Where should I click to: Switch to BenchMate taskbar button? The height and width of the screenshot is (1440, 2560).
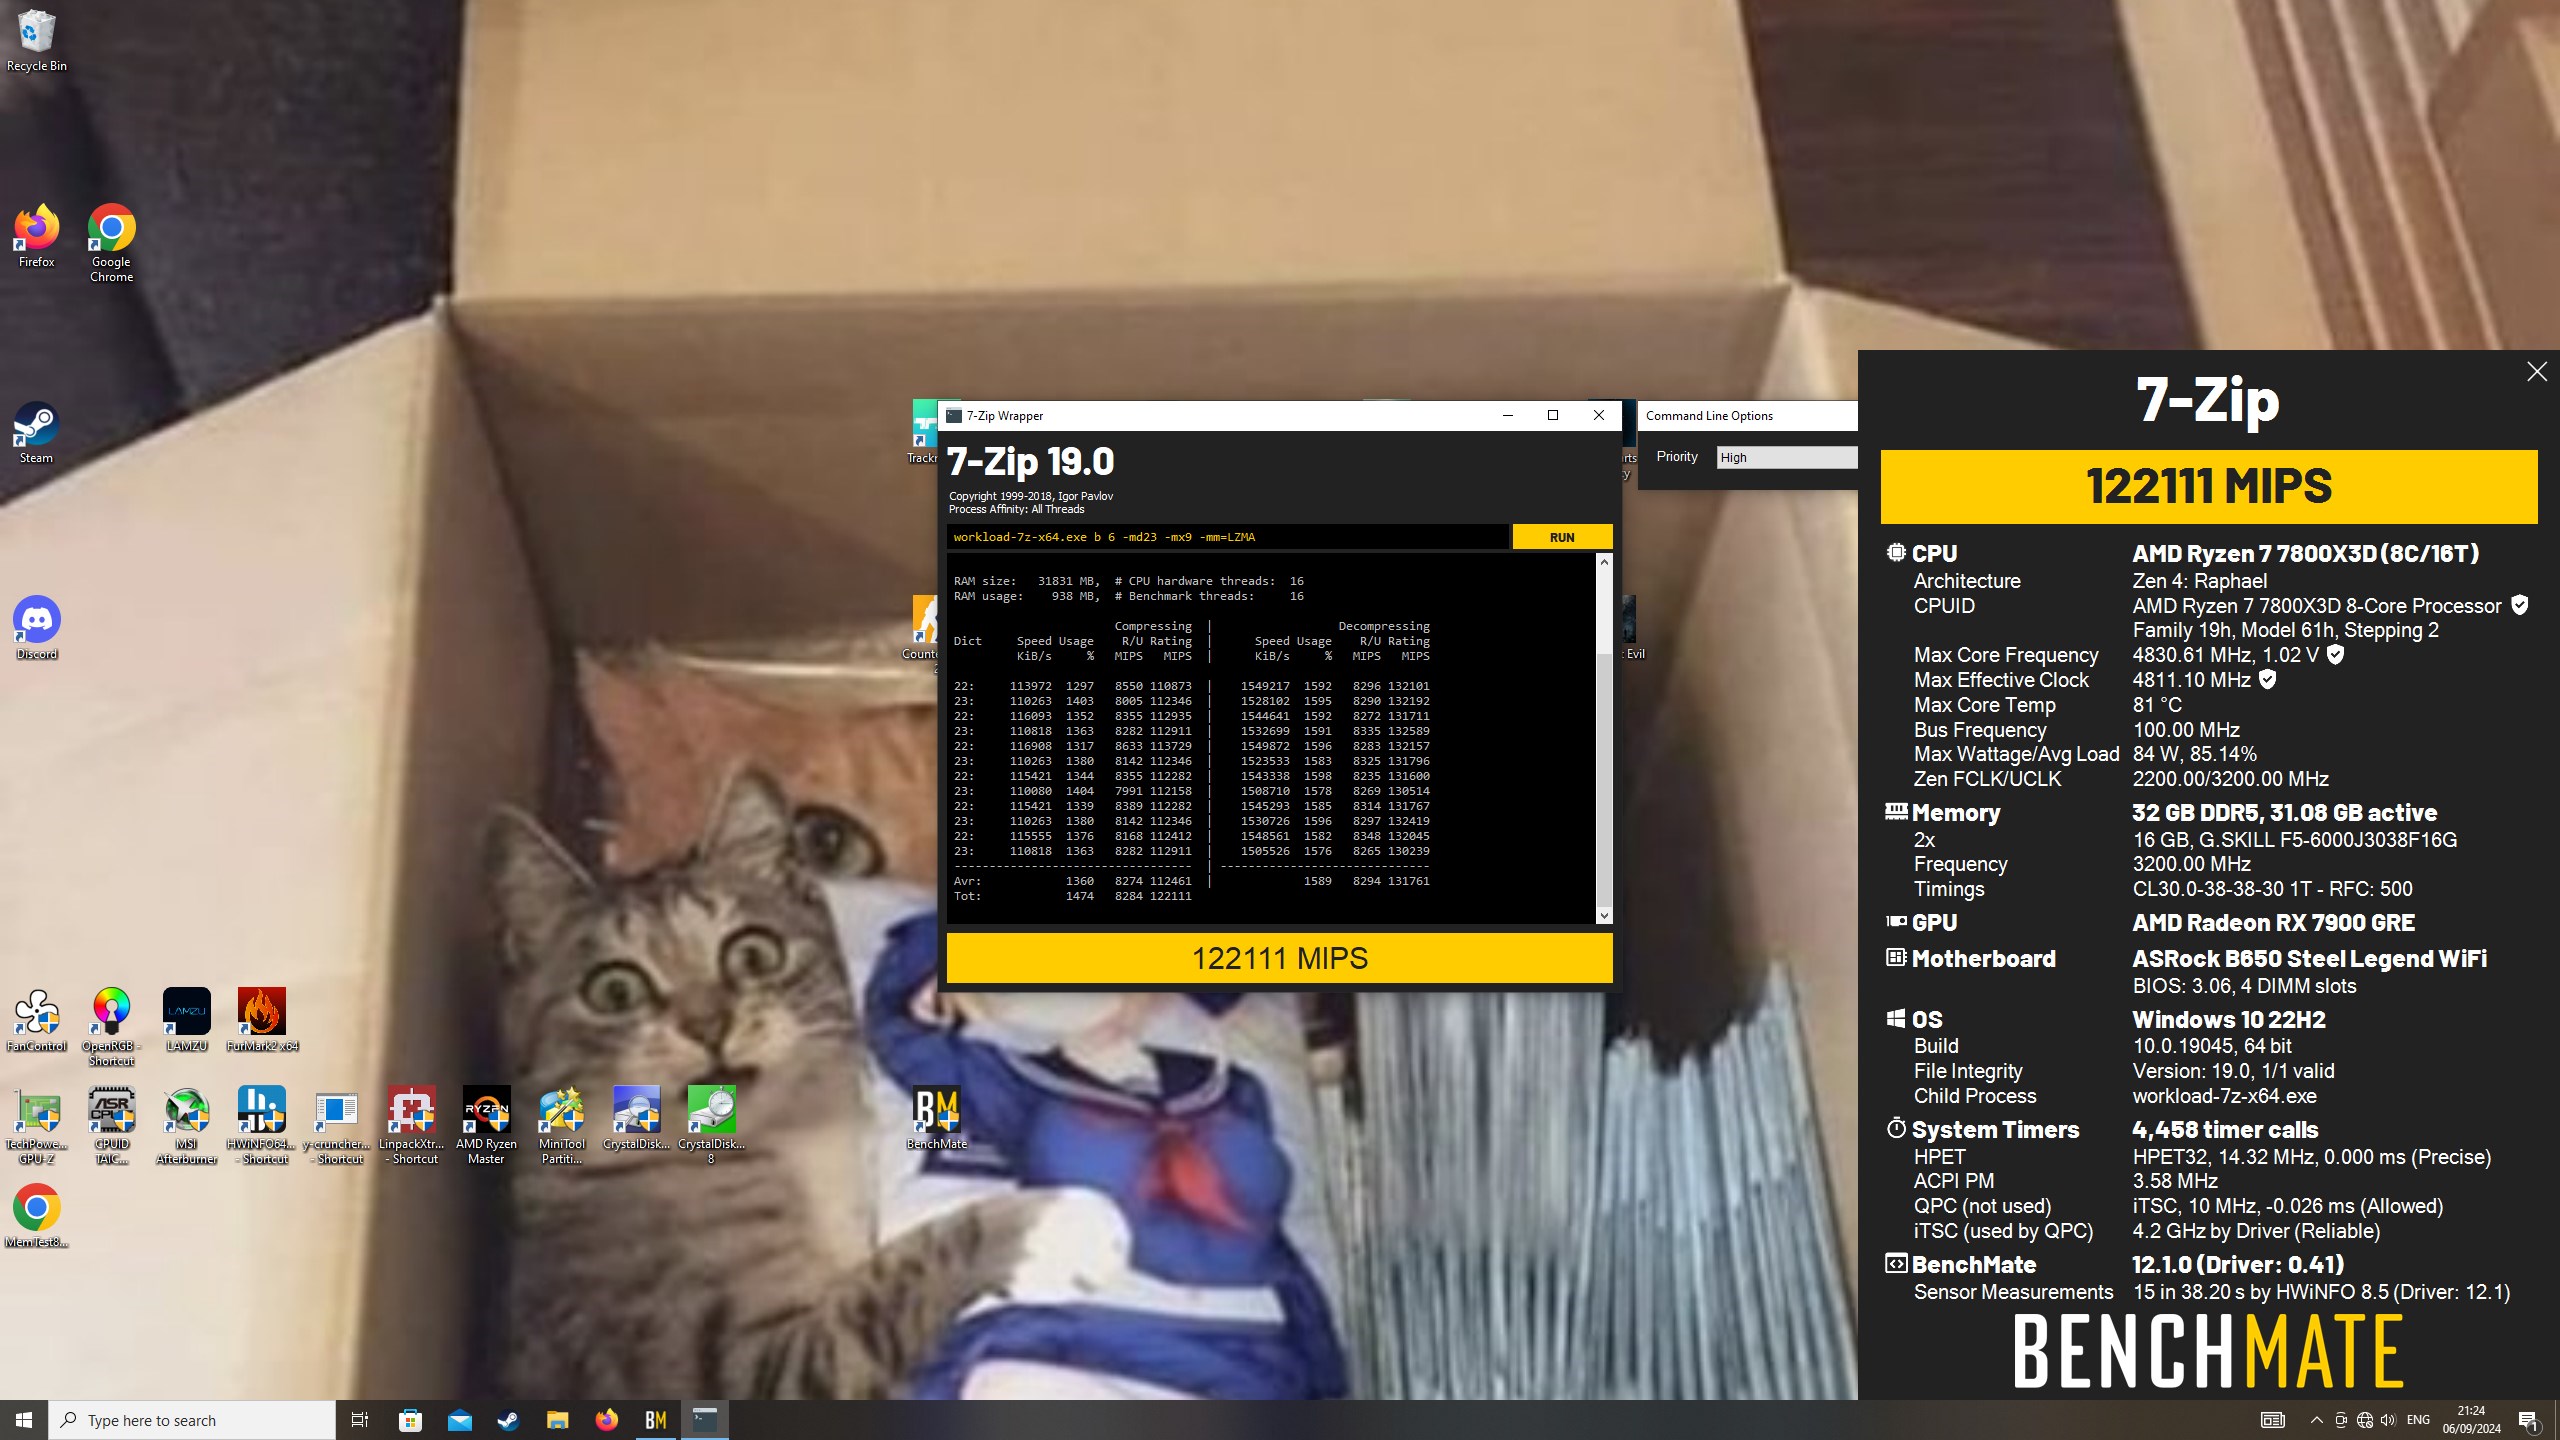[656, 1420]
